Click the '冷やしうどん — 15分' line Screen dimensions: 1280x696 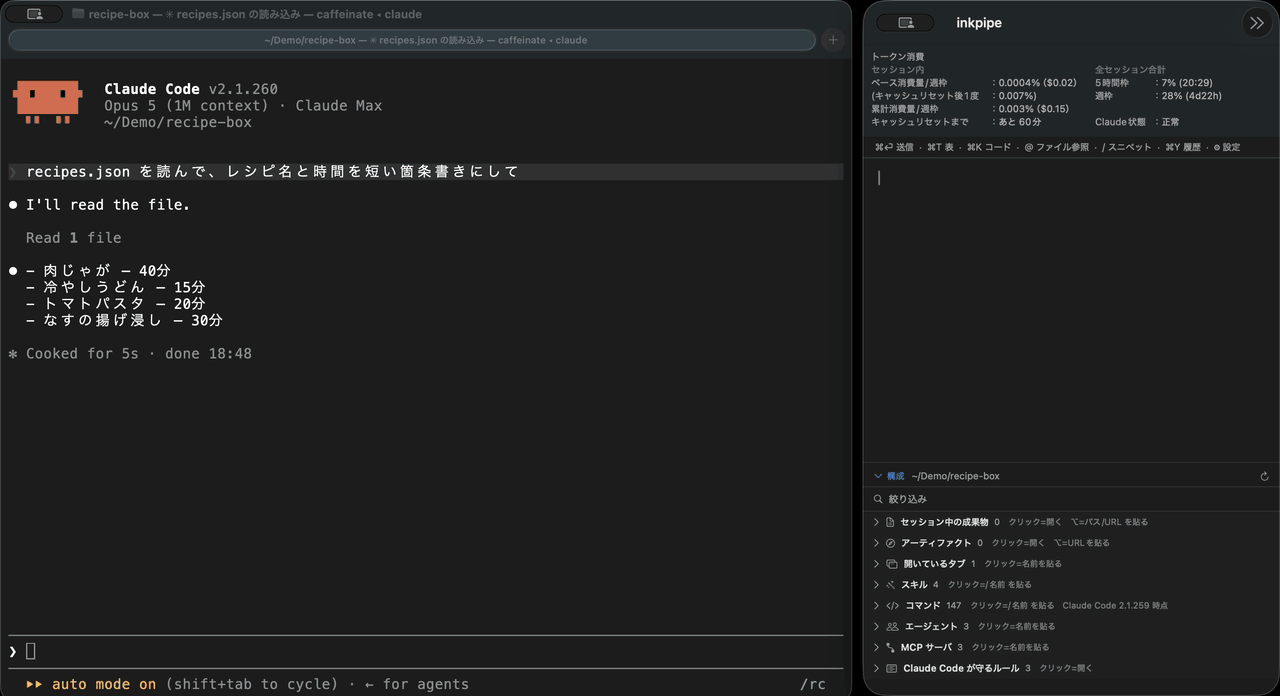[x=115, y=288]
